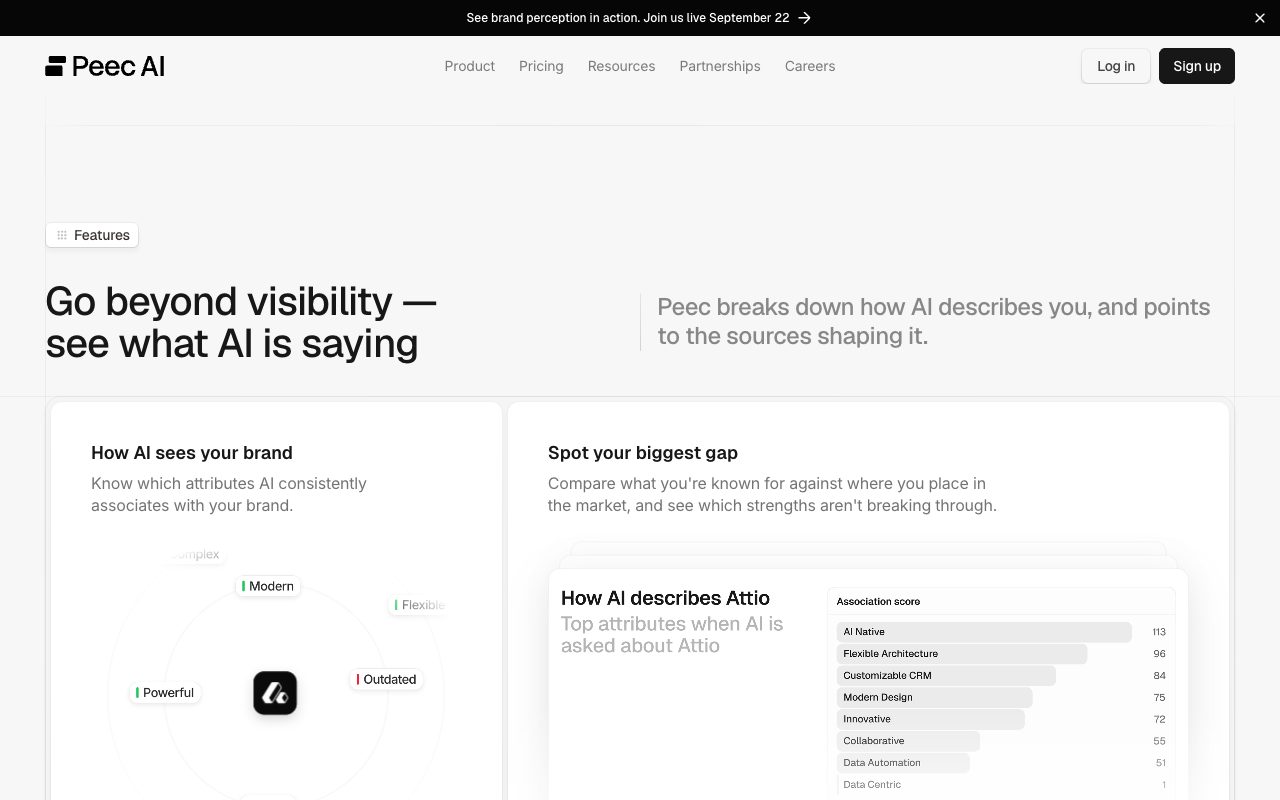The width and height of the screenshot is (1280, 800).
Task: Click the score value 113
Action: [x=1159, y=632]
